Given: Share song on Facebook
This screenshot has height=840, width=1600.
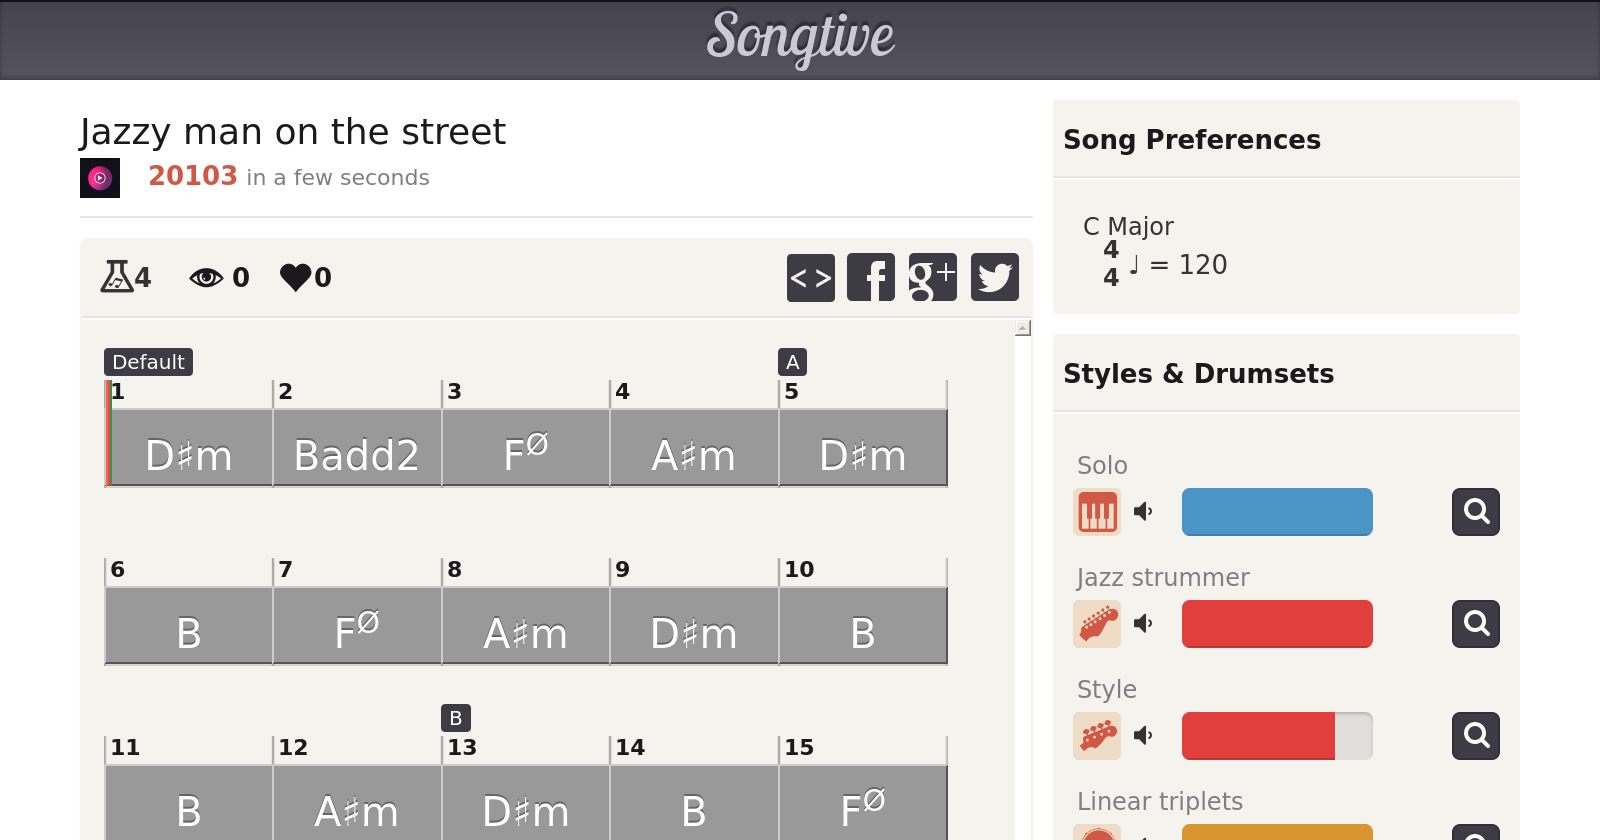Looking at the screenshot, I should tap(871, 277).
